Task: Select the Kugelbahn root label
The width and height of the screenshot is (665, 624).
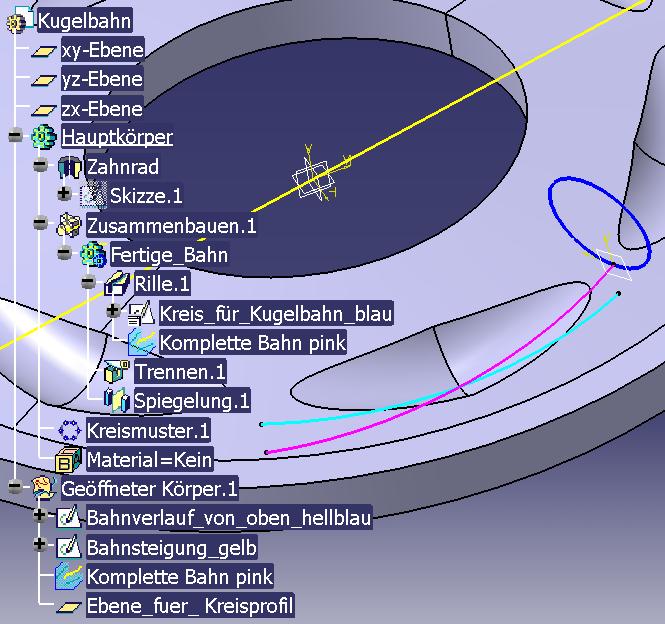Action: pyautogui.click(x=85, y=20)
